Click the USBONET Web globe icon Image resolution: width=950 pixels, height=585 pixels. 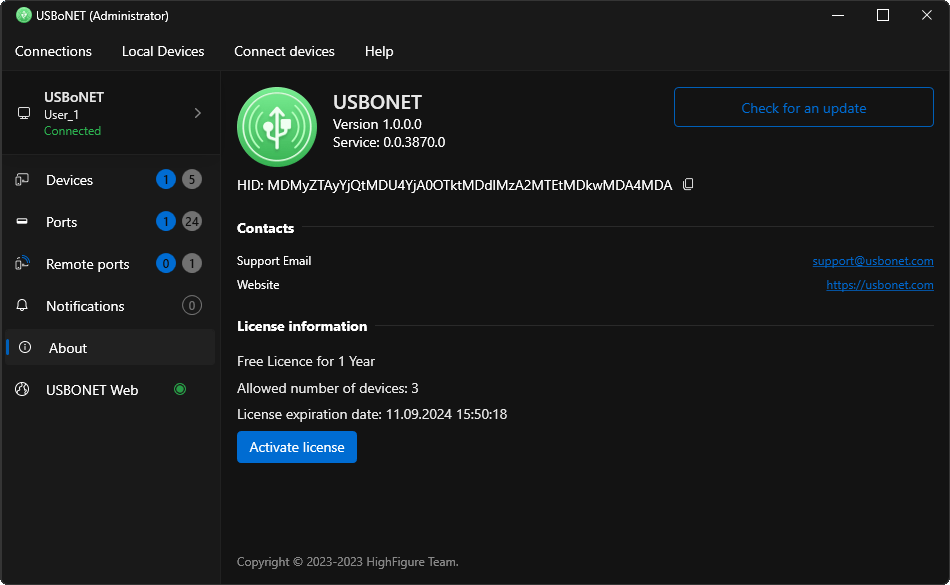22,390
